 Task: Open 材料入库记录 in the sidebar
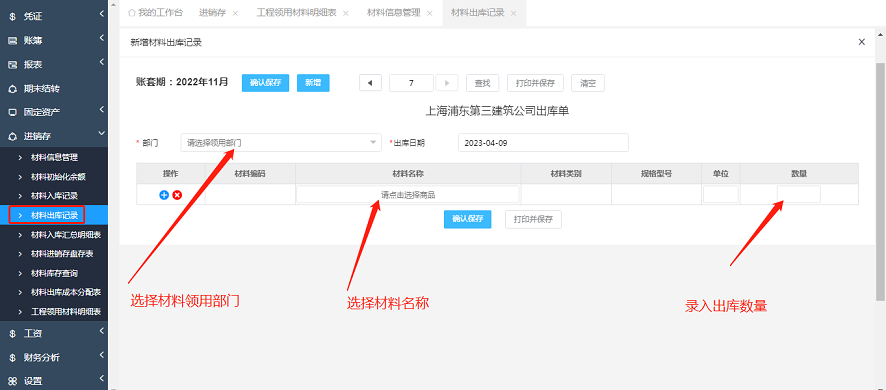pos(54,196)
